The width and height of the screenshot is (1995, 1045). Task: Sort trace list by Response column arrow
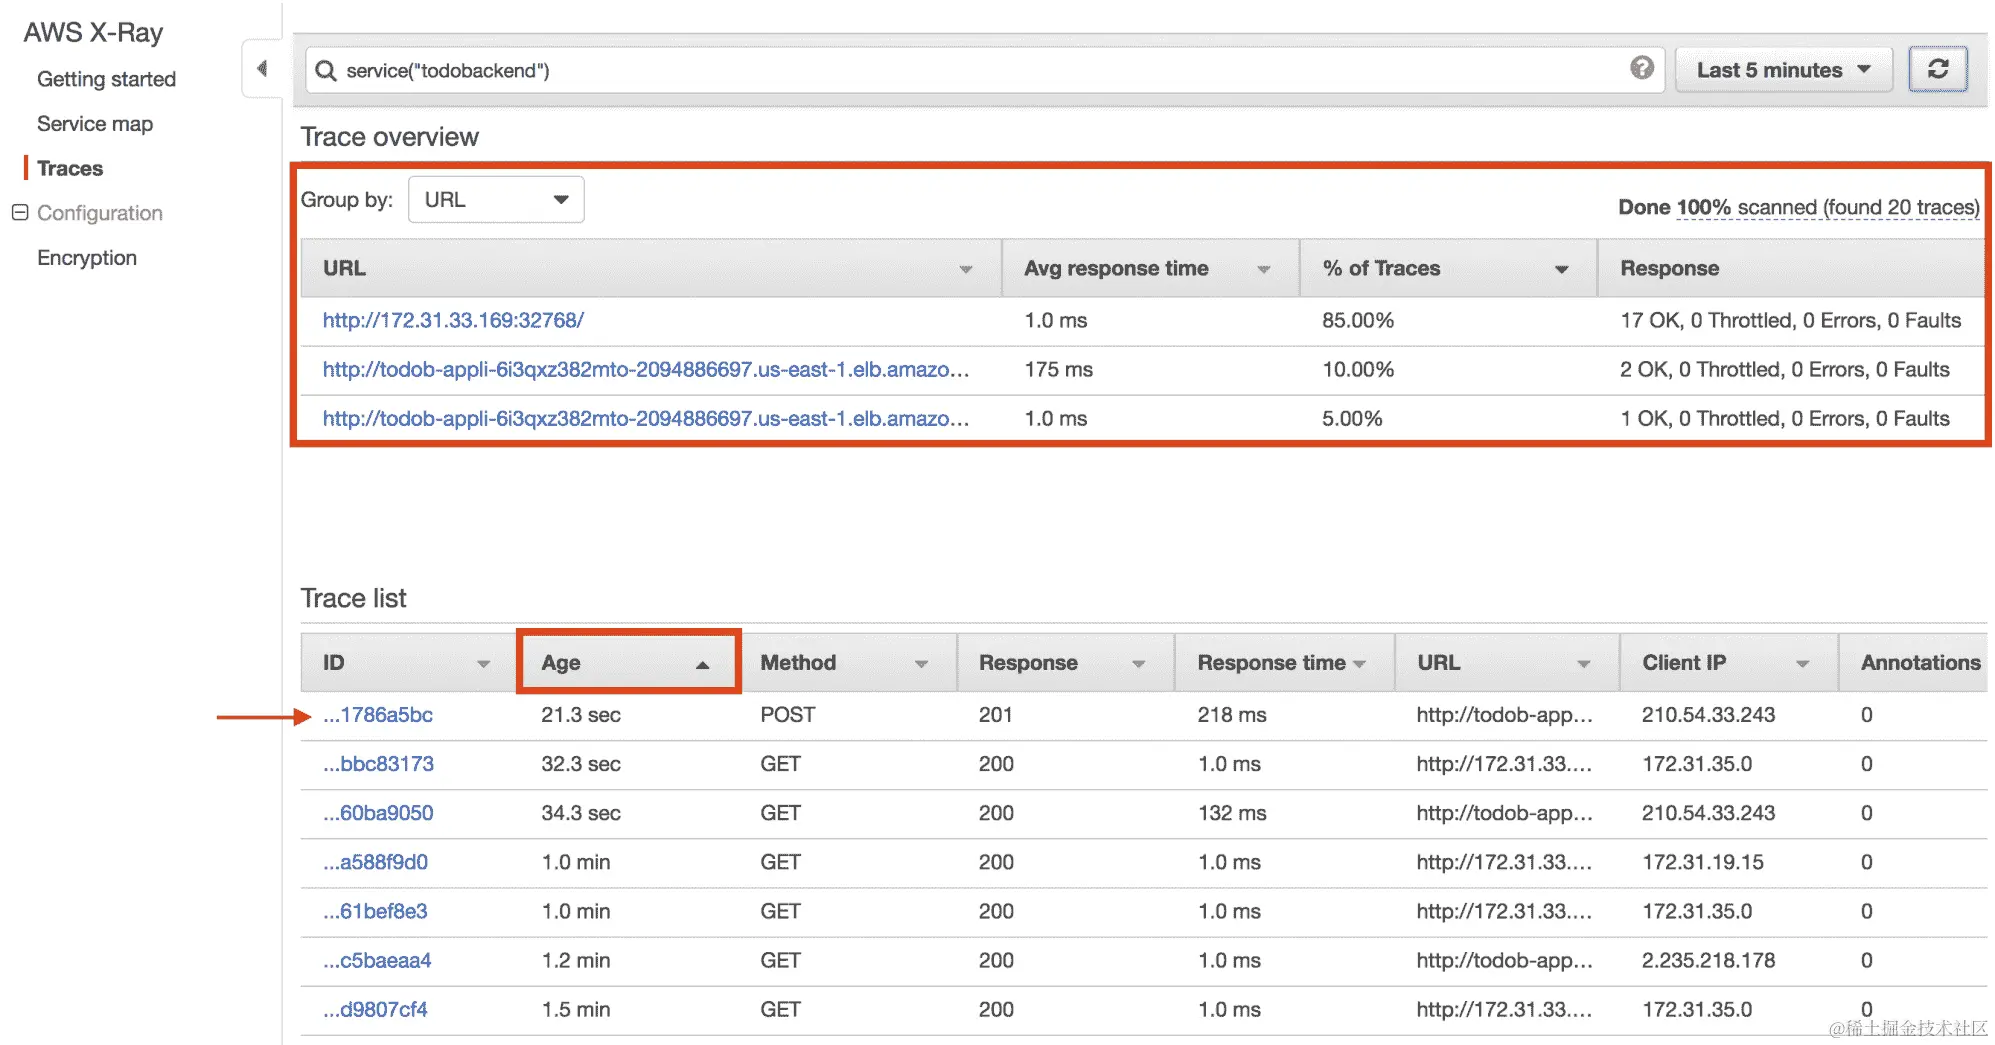[1139, 664]
